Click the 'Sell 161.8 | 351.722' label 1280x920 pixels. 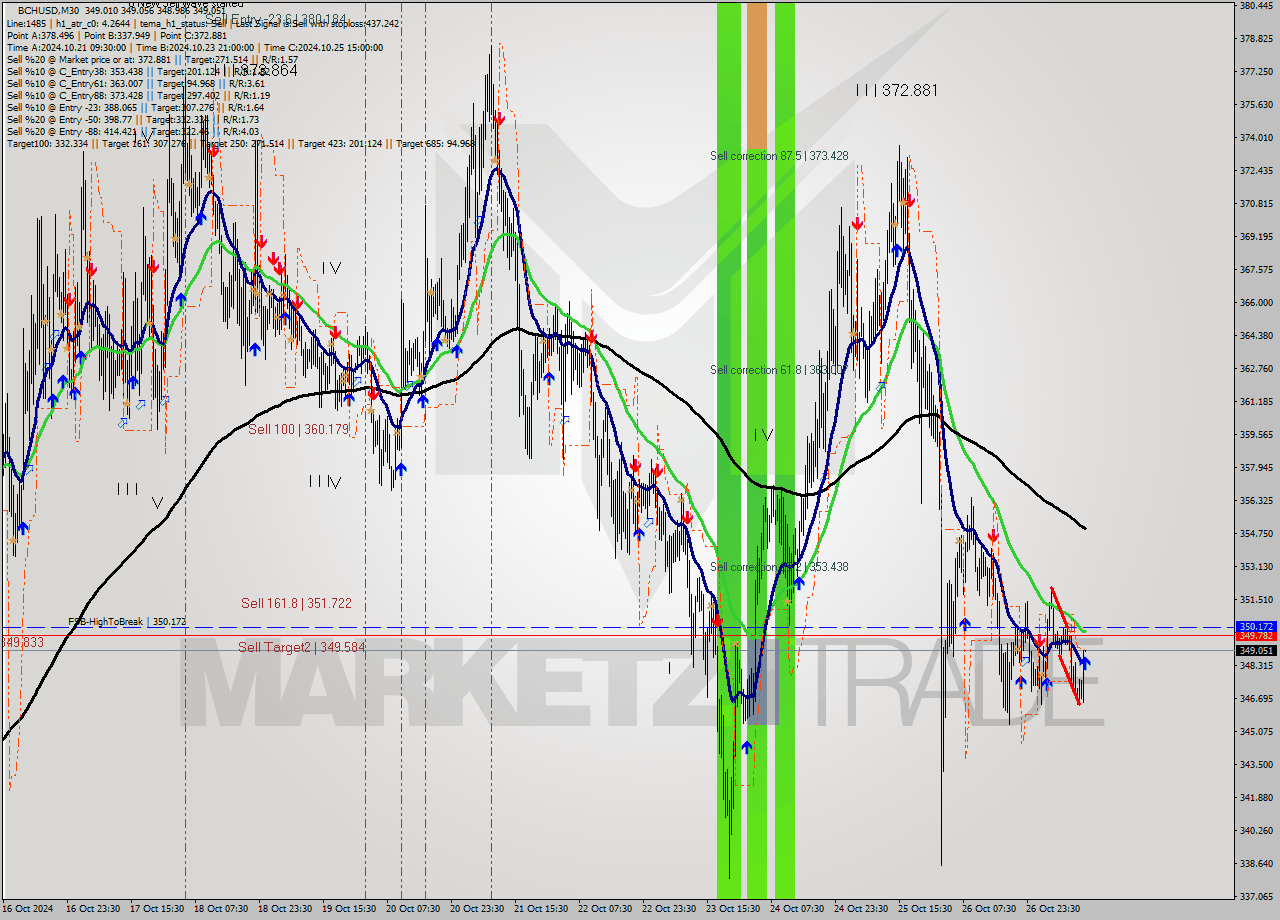(296, 603)
